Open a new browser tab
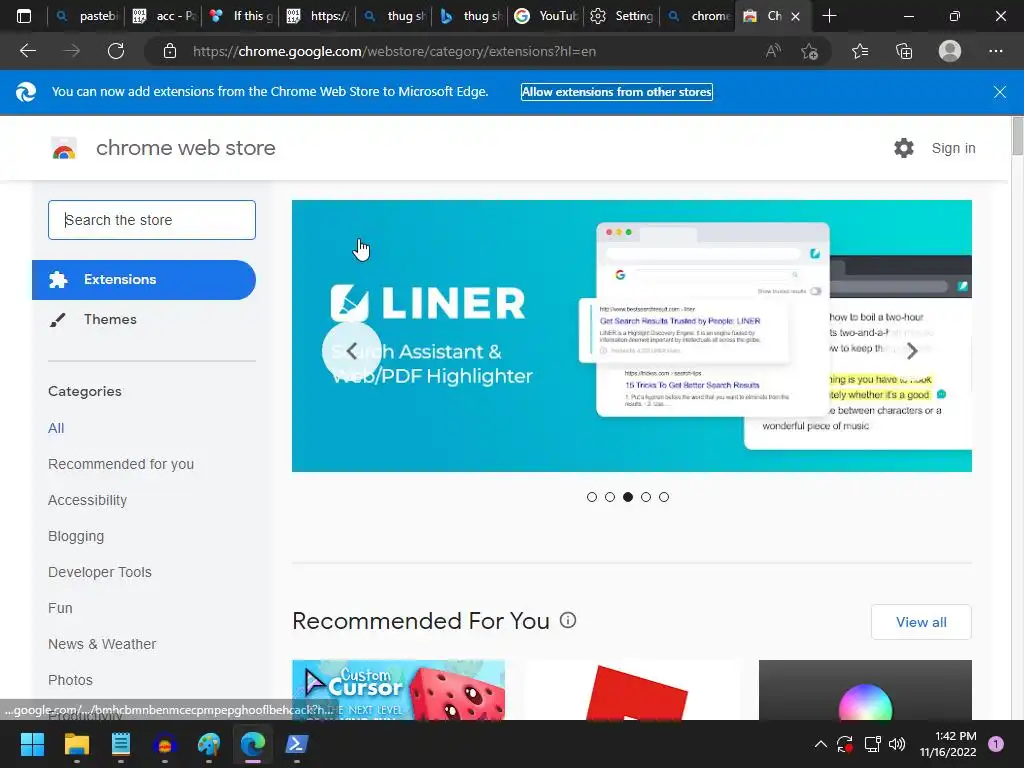The width and height of the screenshot is (1024, 768). coord(829,16)
